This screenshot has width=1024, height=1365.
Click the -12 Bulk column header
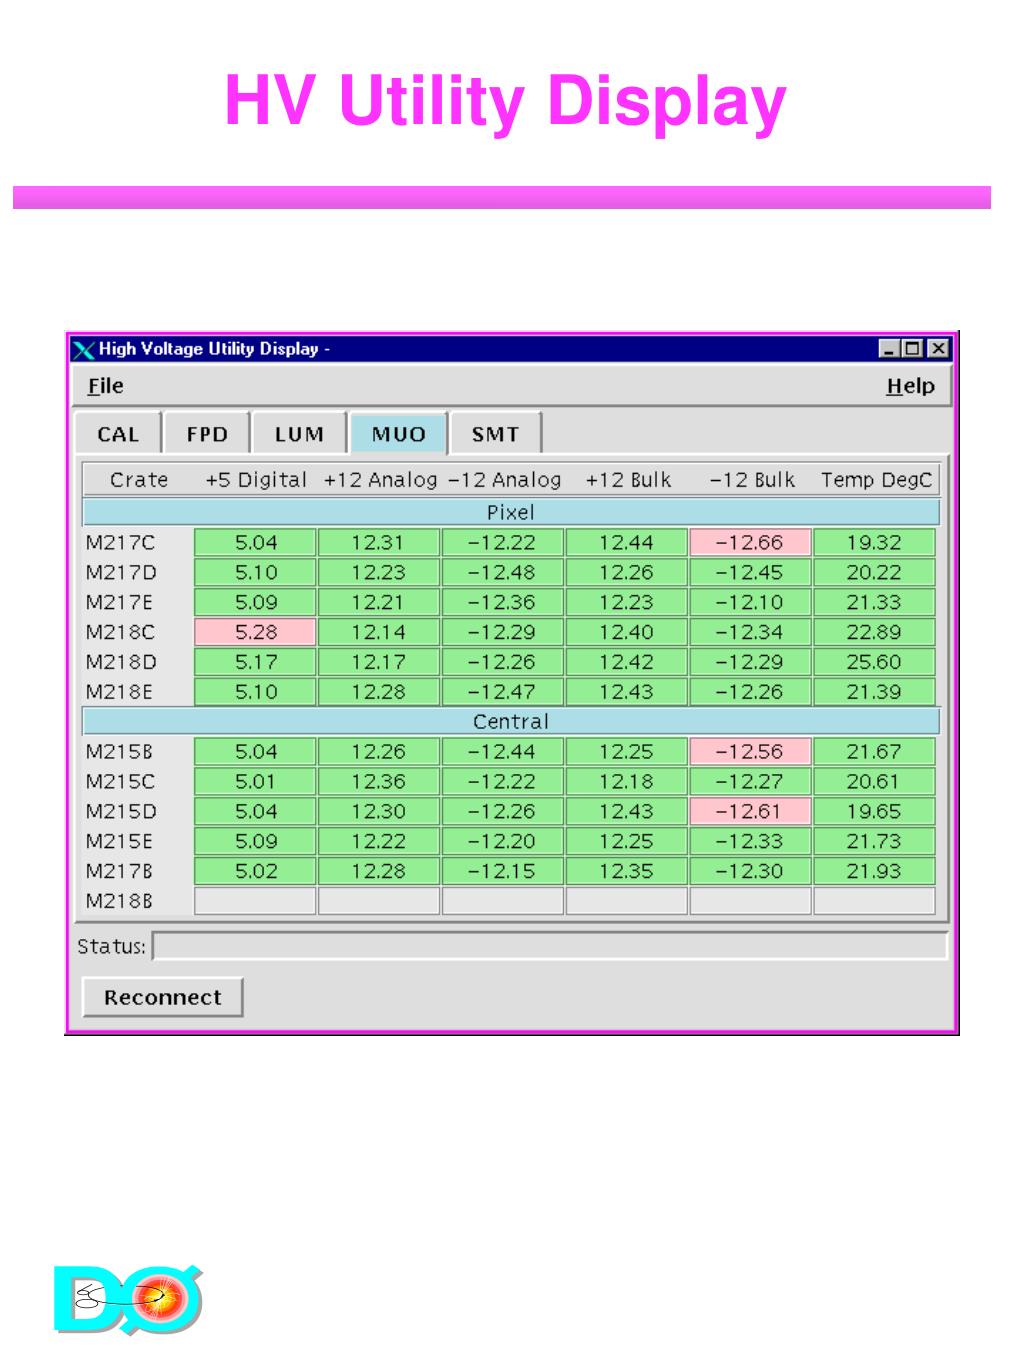752,480
